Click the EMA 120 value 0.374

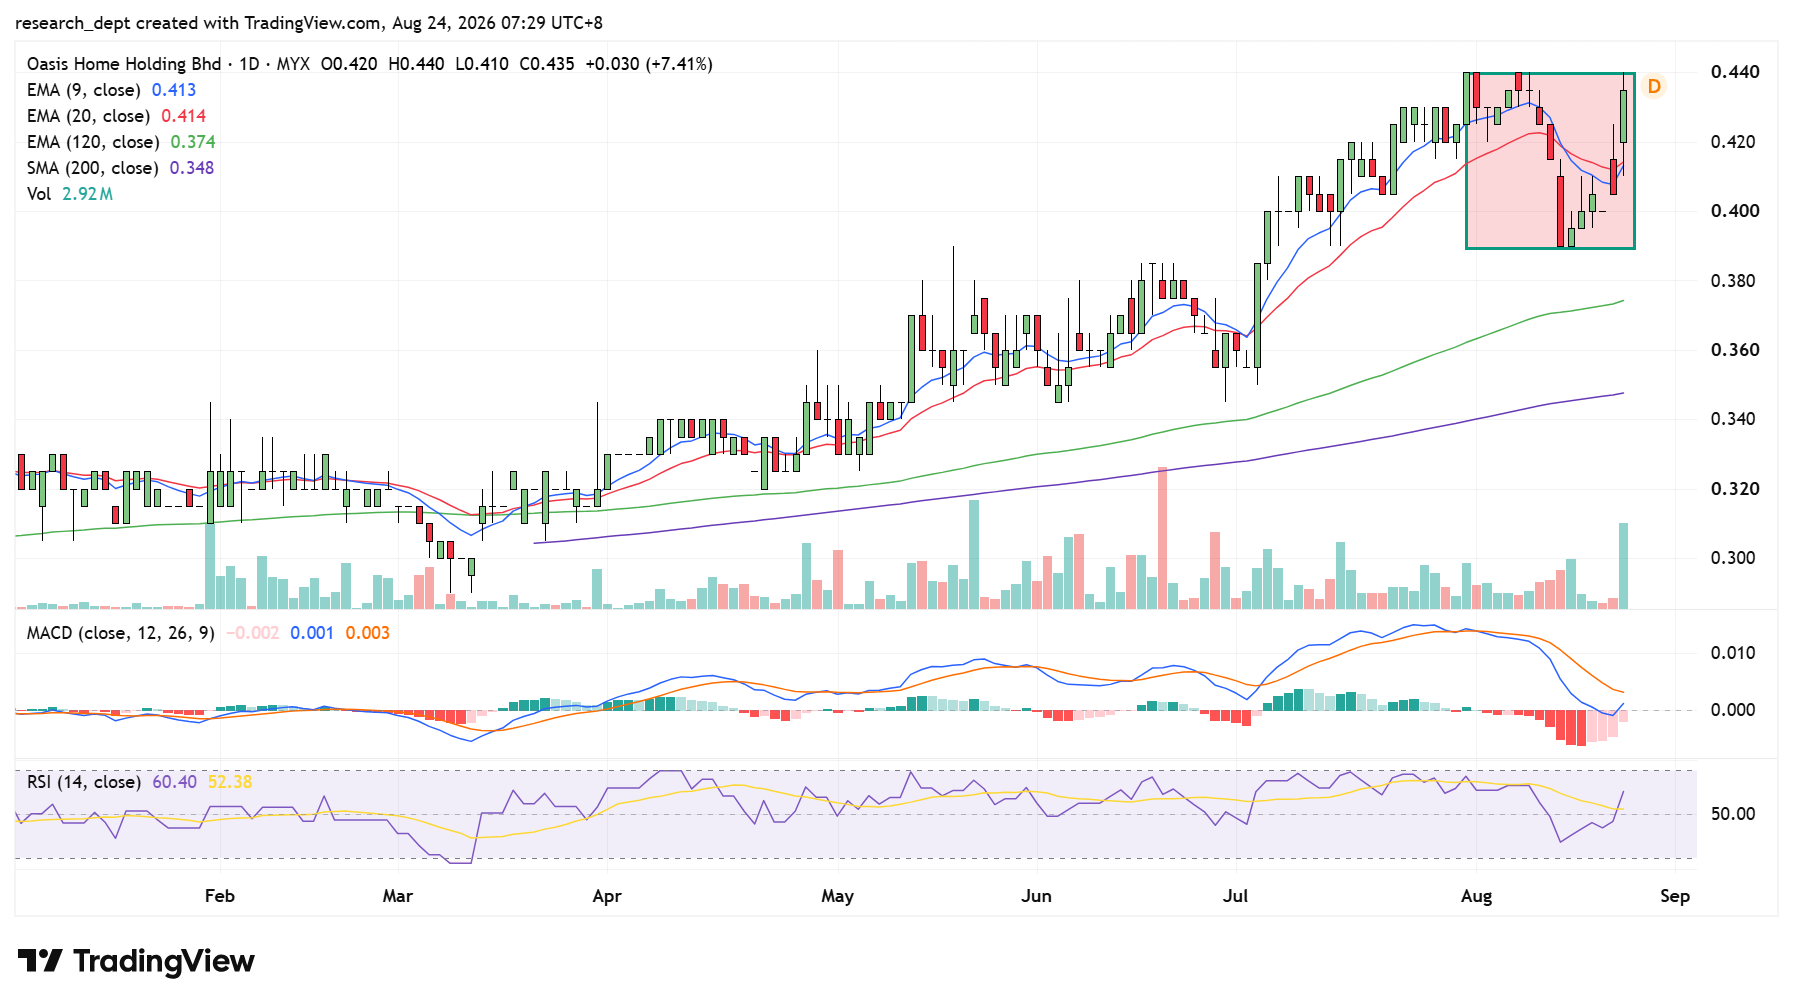[193, 142]
